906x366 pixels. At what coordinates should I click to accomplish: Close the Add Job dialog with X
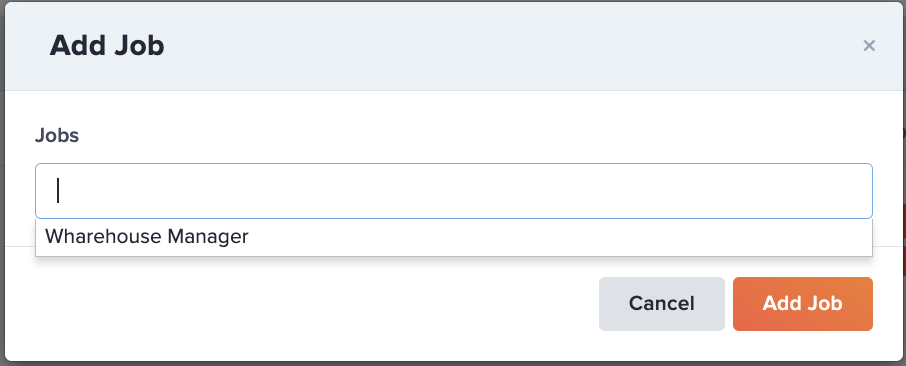[x=868, y=46]
